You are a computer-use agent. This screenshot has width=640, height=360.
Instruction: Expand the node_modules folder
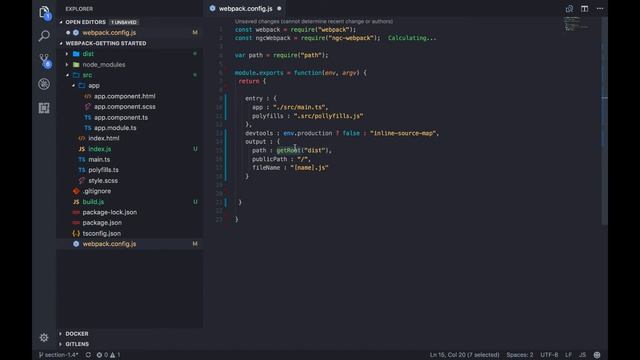[x=104, y=64]
